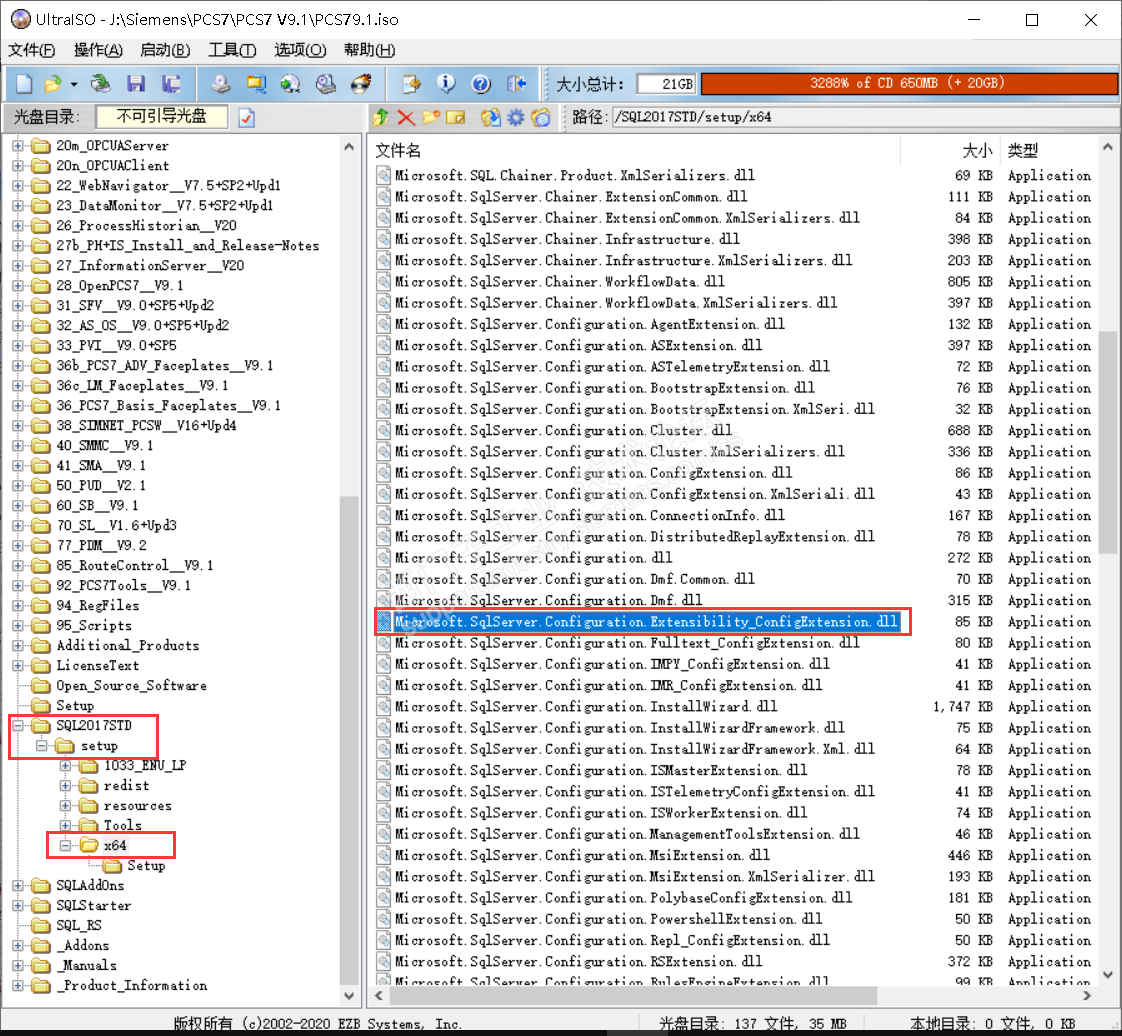Click the new folder icon with spark
The height and width of the screenshot is (1036, 1122).
(431, 117)
